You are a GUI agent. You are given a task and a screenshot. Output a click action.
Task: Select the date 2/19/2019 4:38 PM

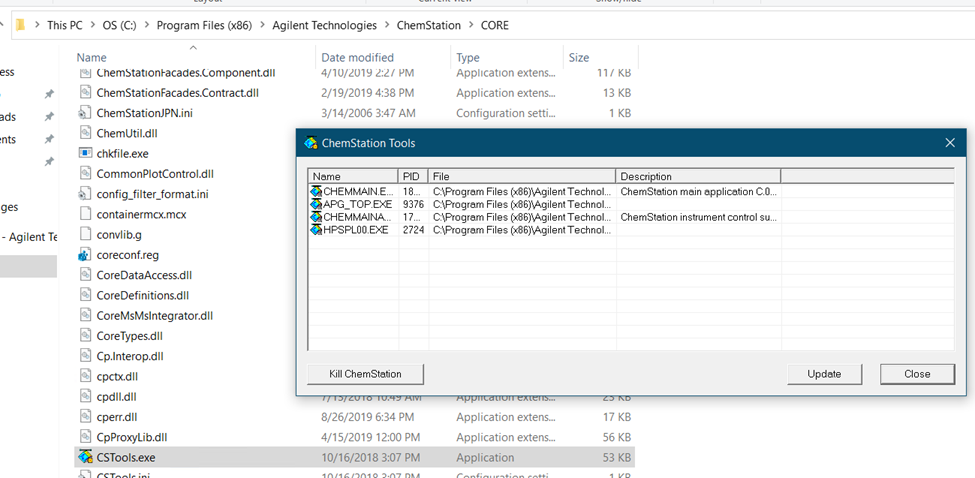point(367,93)
